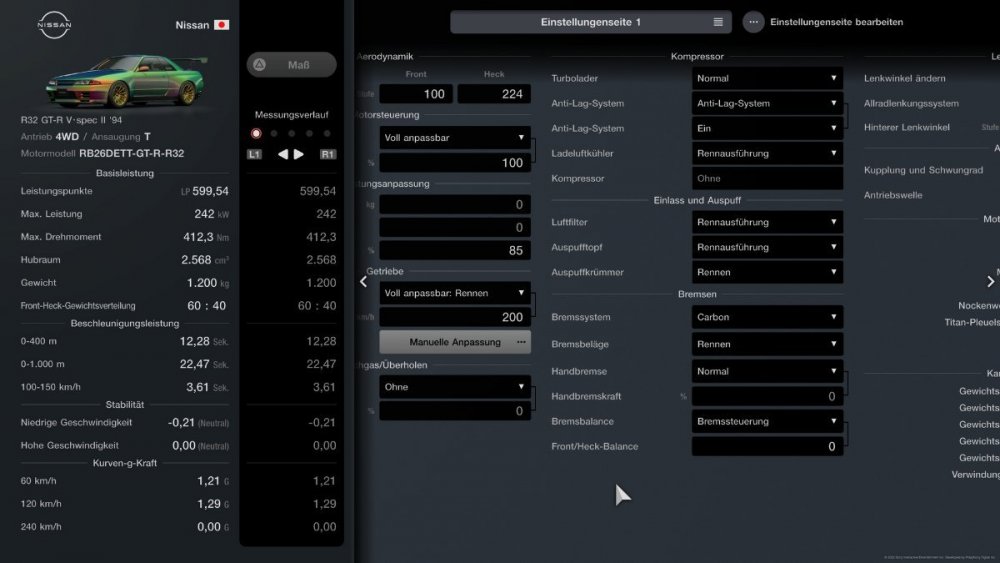This screenshot has height=563, width=1000.
Task: Click the 0-400 m time 12,28
Action: pyautogui.click(x=195, y=341)
